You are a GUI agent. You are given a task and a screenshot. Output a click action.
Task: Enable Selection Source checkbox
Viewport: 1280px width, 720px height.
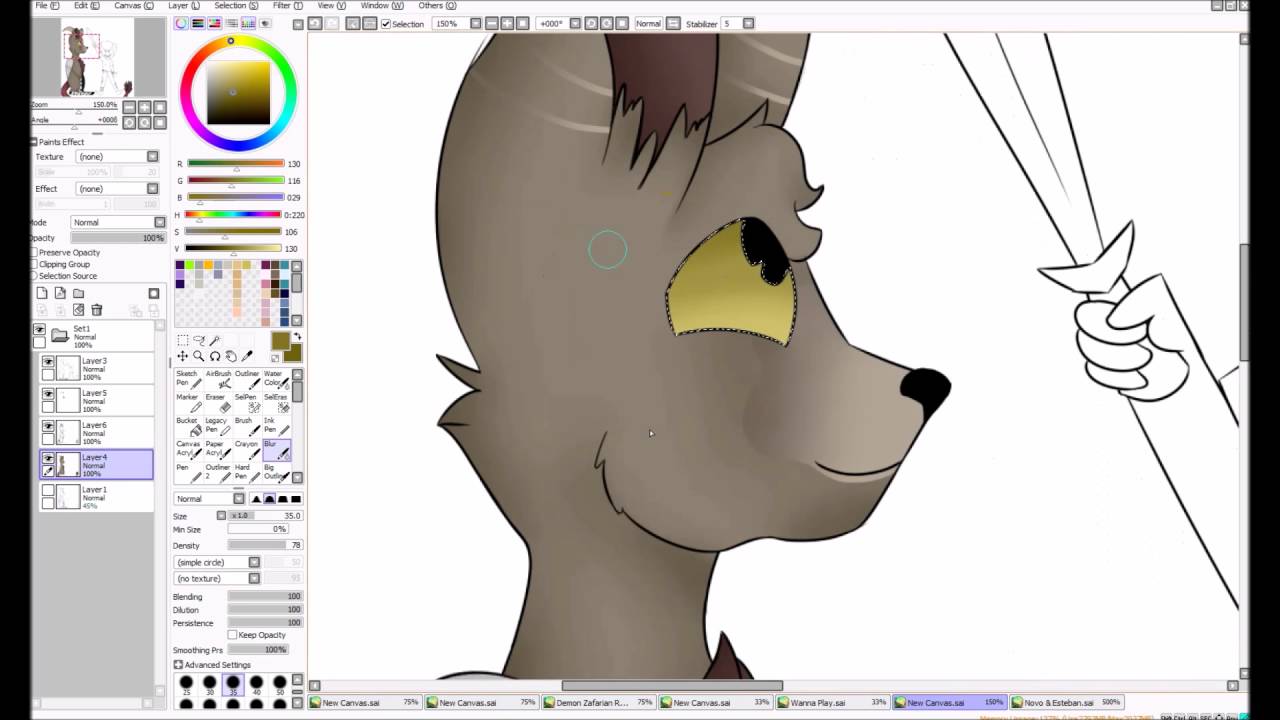point(35,276)
